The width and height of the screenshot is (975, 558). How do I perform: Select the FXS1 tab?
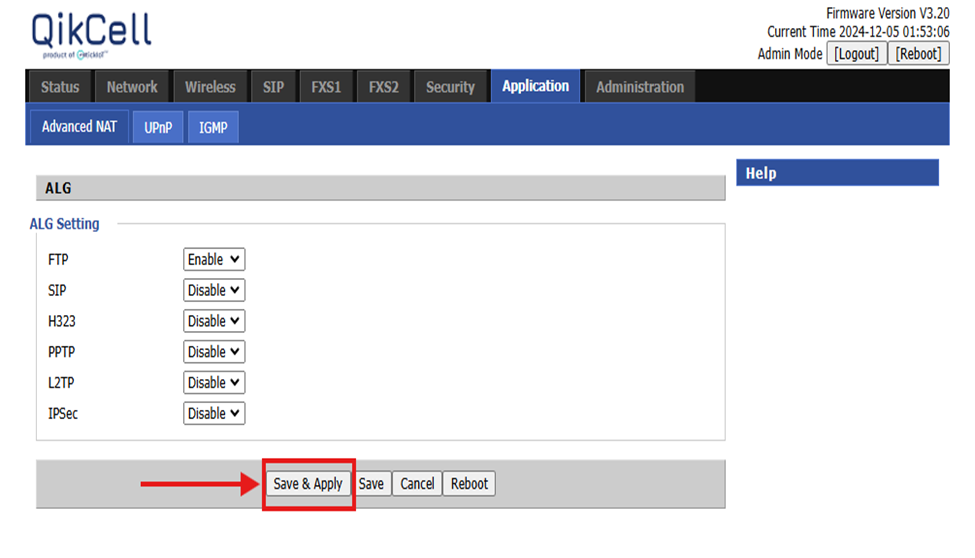[326, 87]
